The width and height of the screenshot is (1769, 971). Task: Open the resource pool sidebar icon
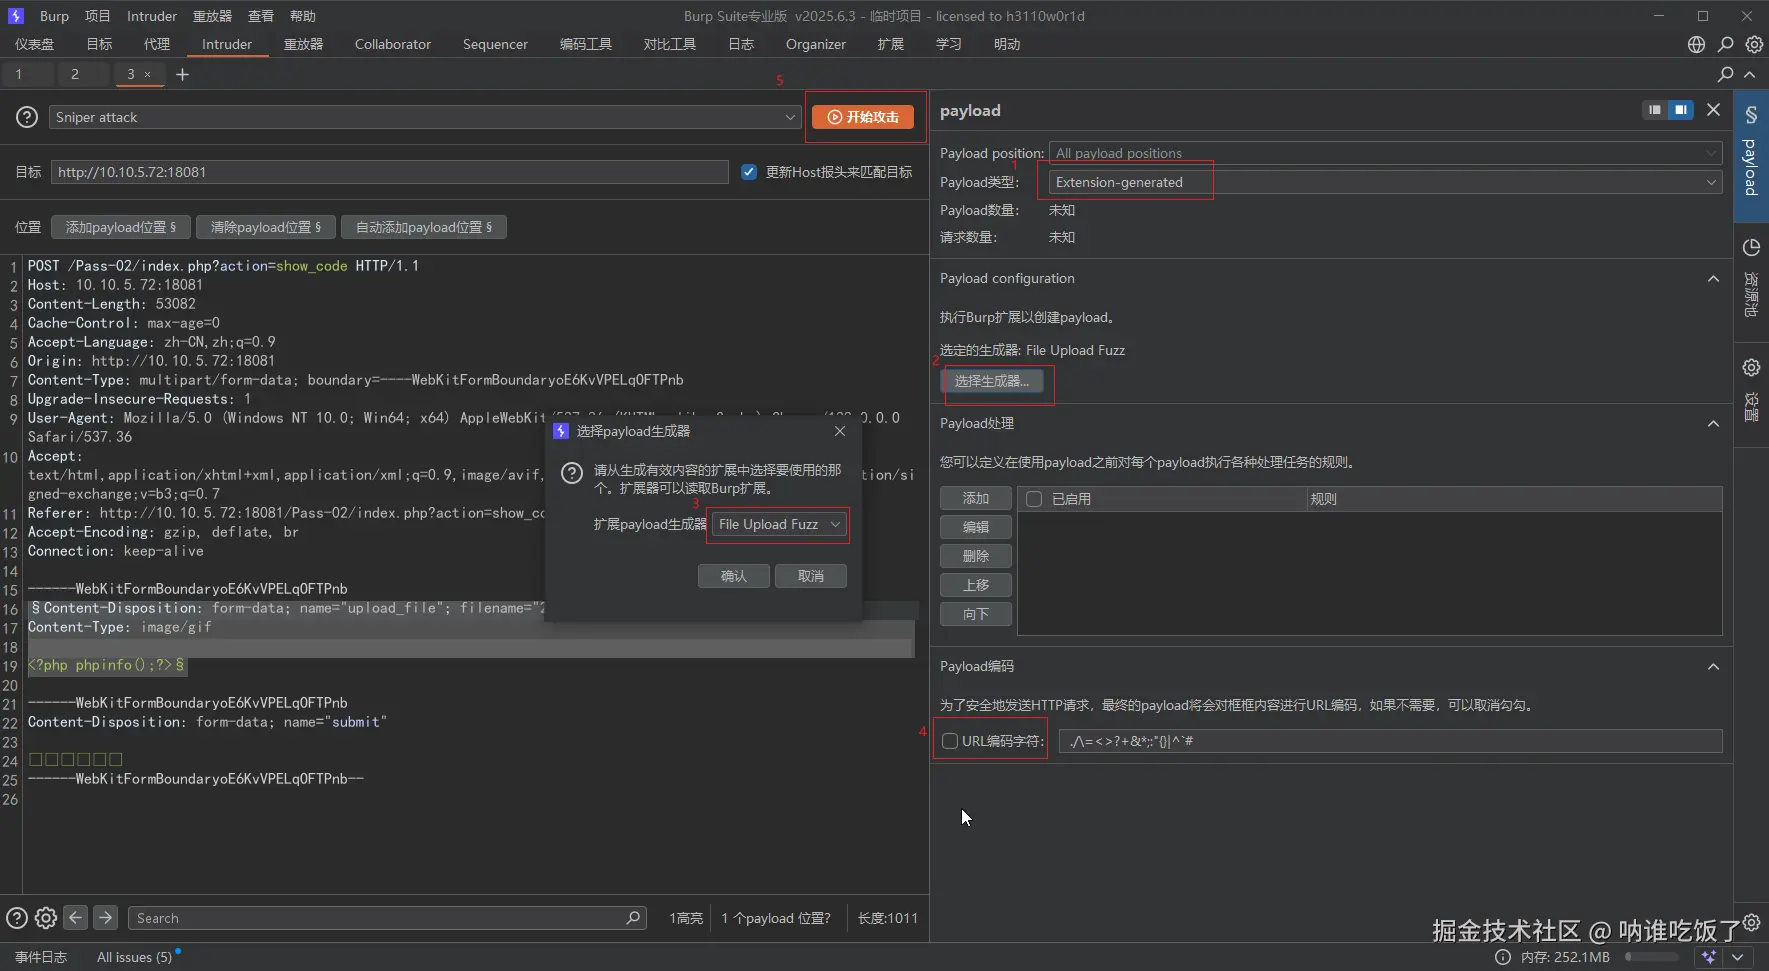click(1751, 247)
